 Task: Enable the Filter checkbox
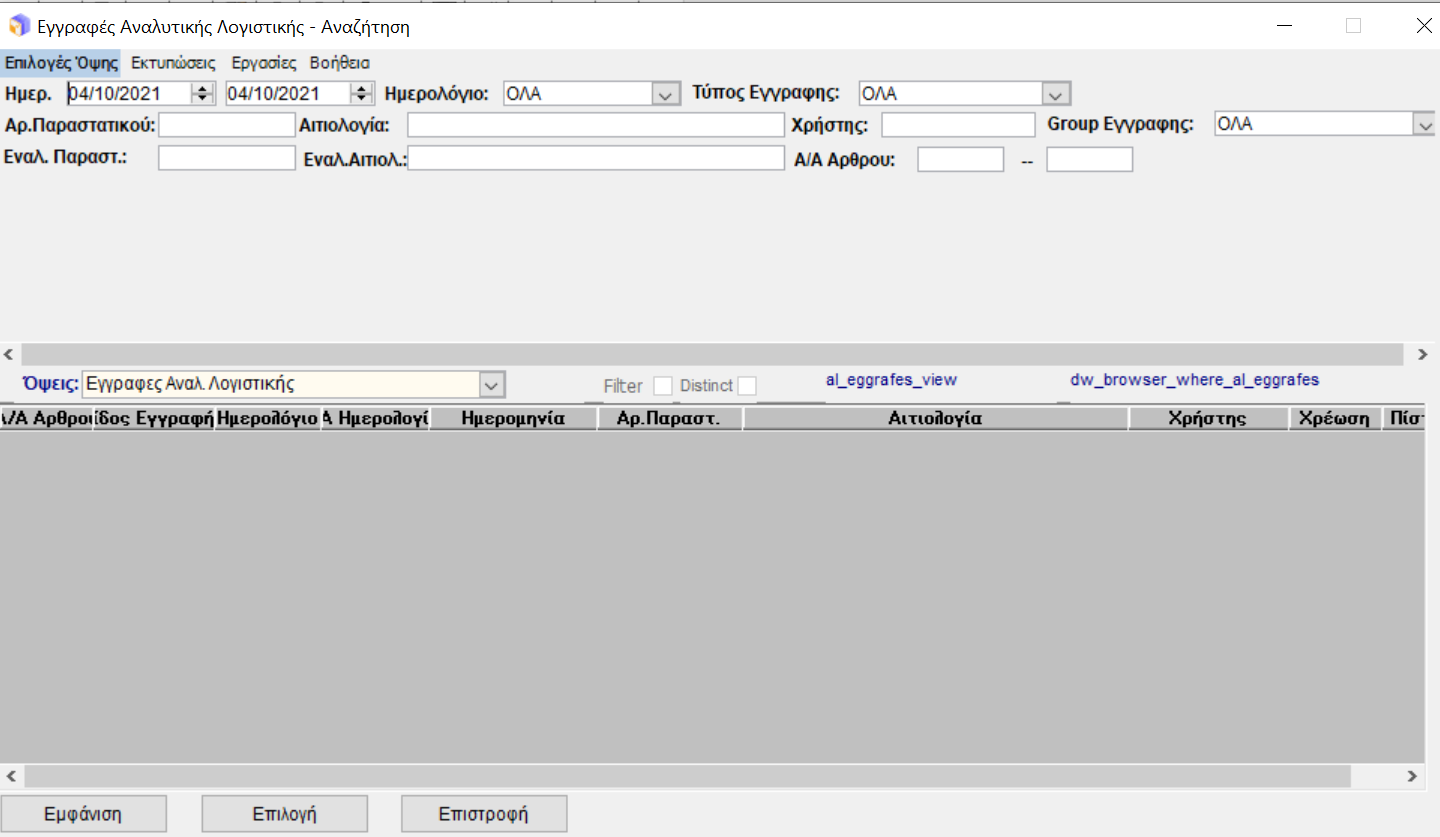tap(662, 386)
